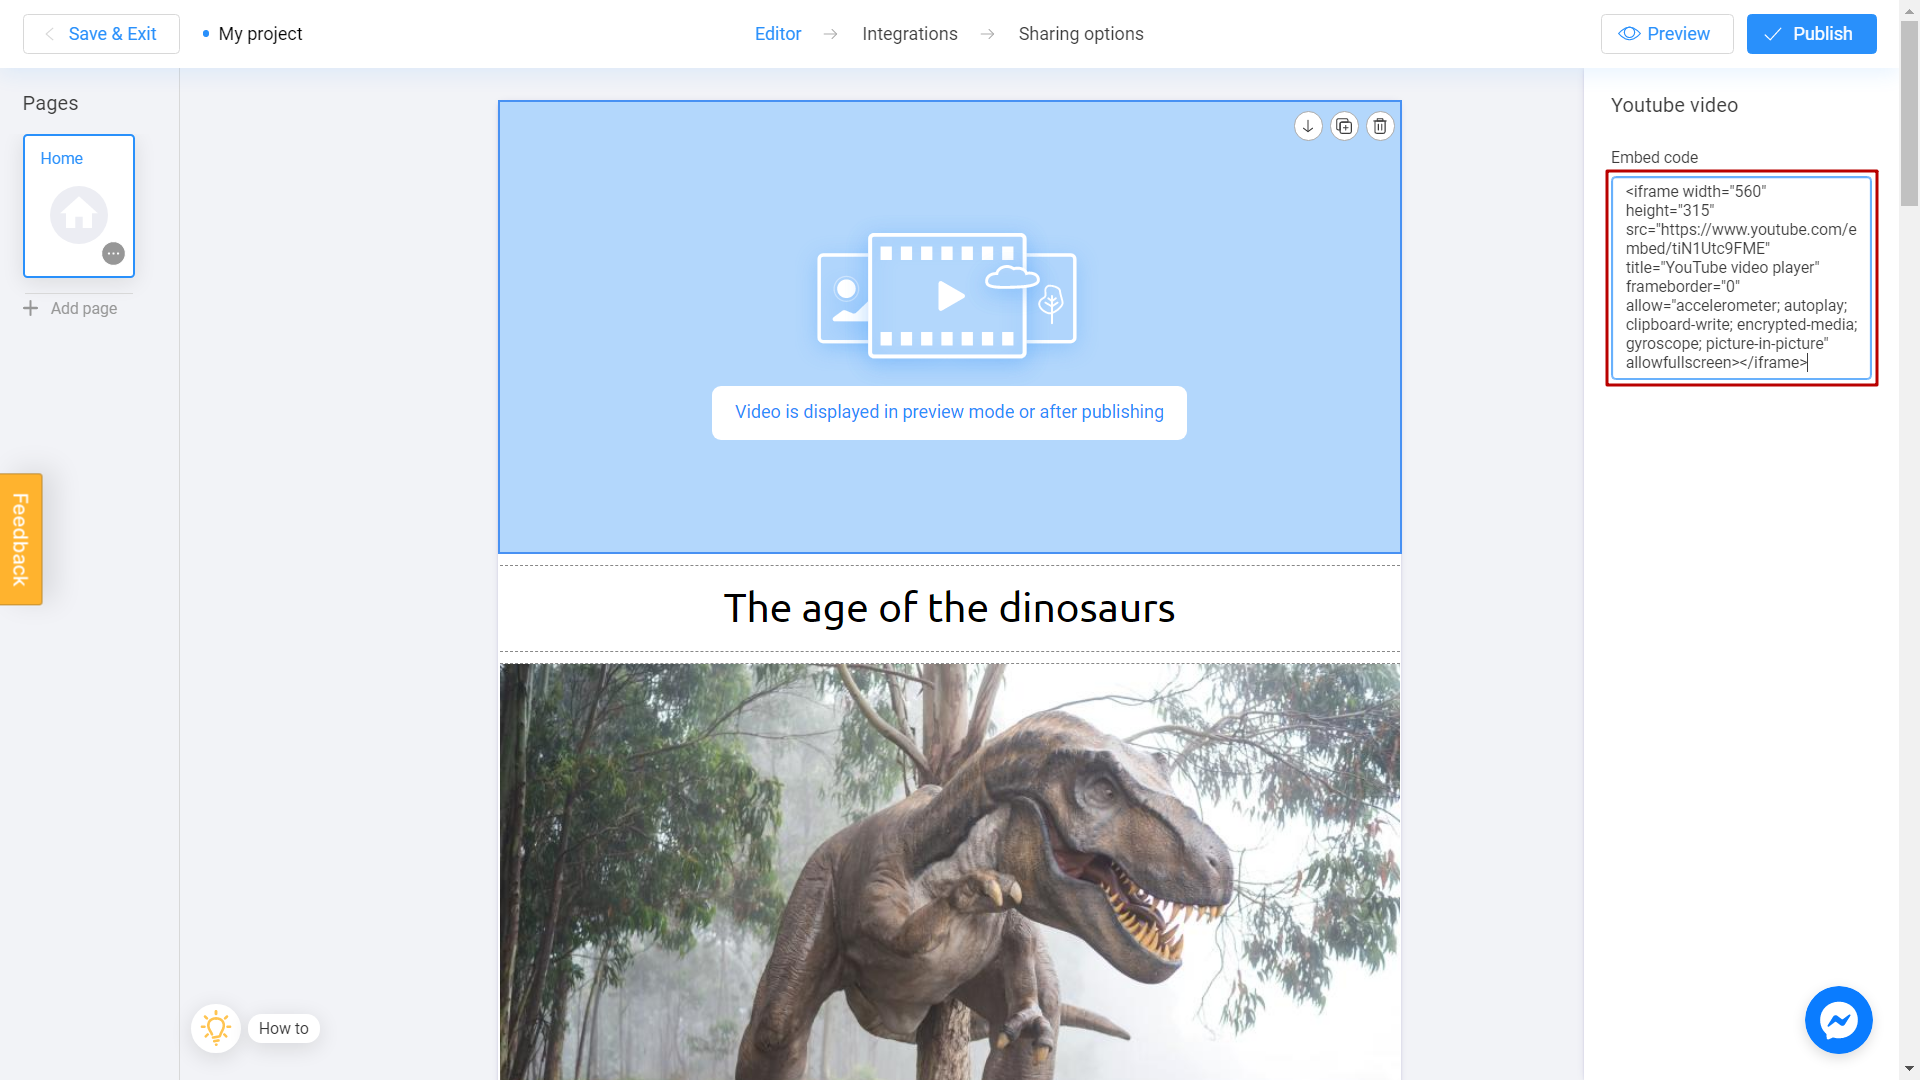Click the video preview notice message
The height and width of the screenshot is (1080, 1920).
pyautogui.click(x=949, y=412)
